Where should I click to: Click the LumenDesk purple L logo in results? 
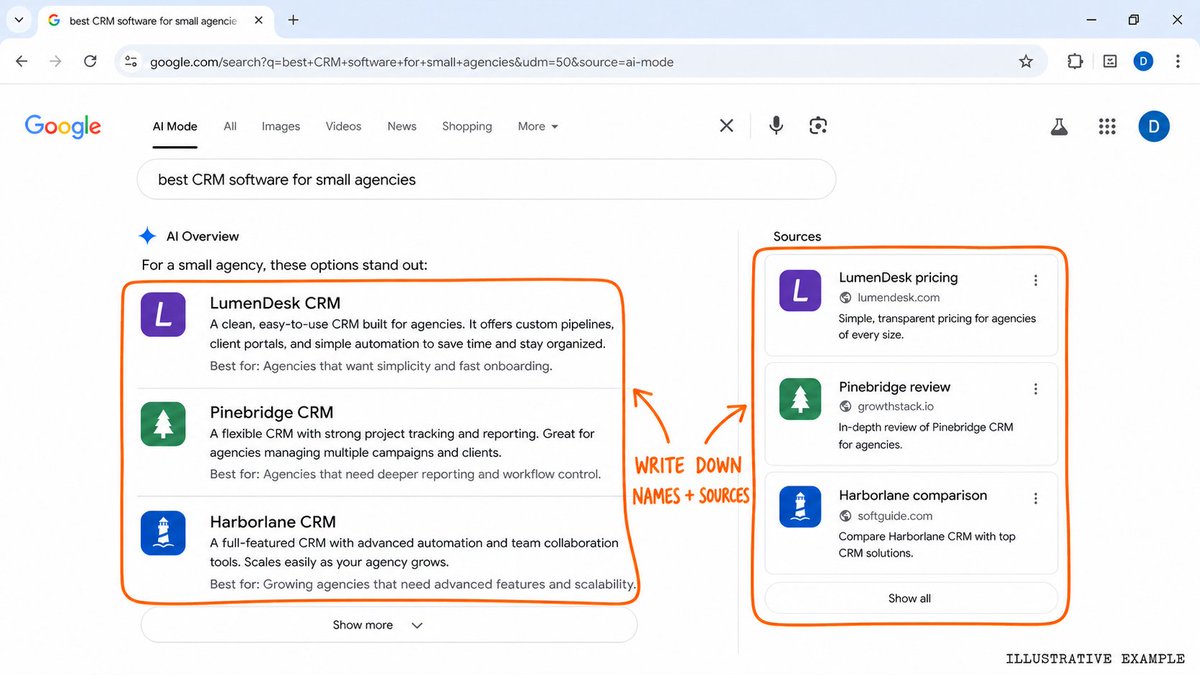tap(163, 314)
